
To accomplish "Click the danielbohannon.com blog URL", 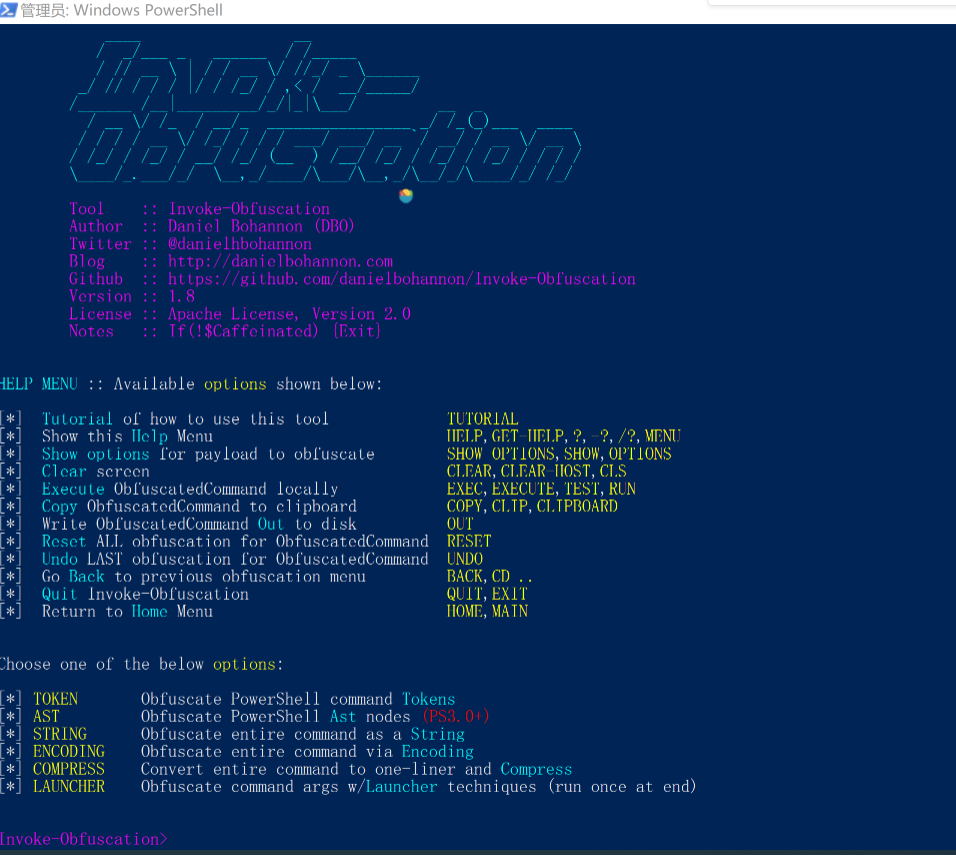I will [280, 262].
